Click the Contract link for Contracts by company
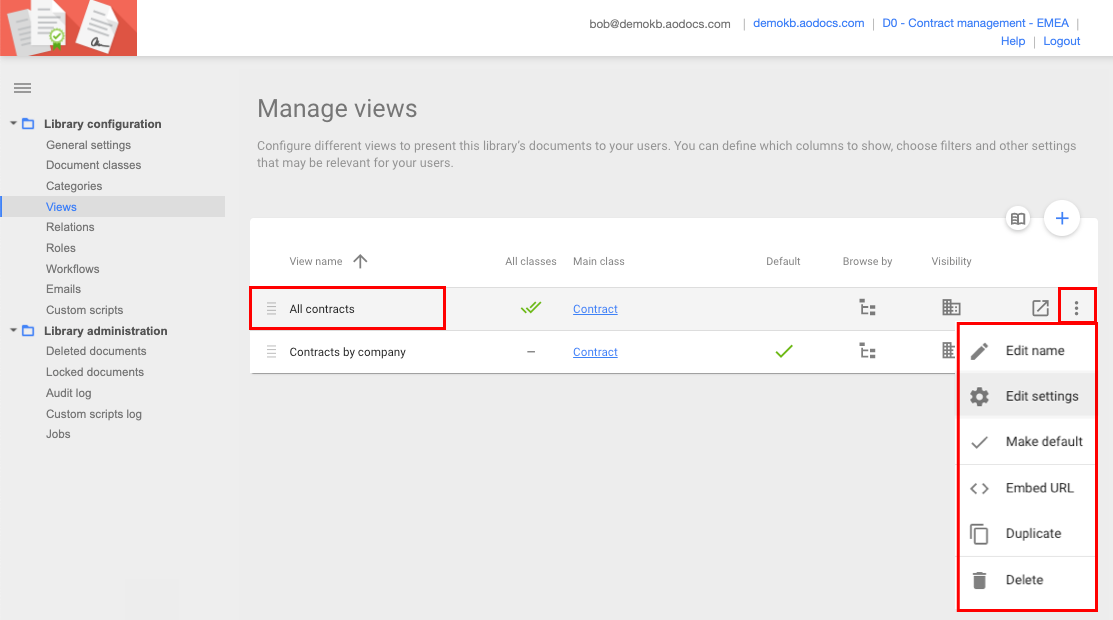The width and height of the screenshot is (1113, 620). point(595,352)
